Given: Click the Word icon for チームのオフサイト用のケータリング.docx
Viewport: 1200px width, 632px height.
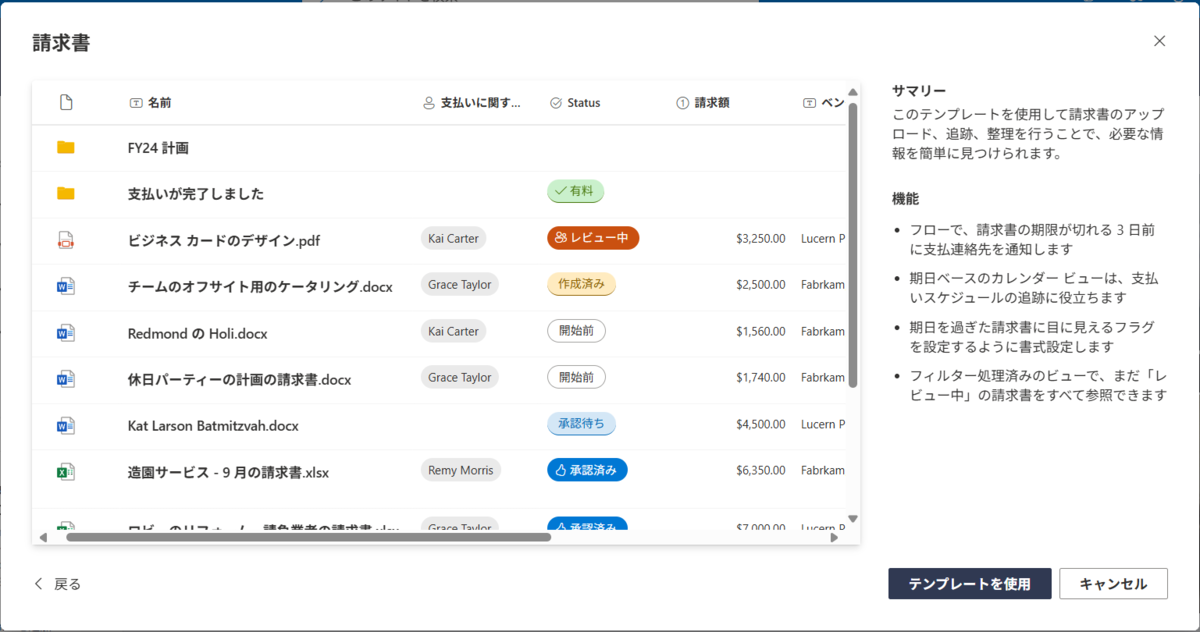Looking at the screenshot, I should (66, 286).
